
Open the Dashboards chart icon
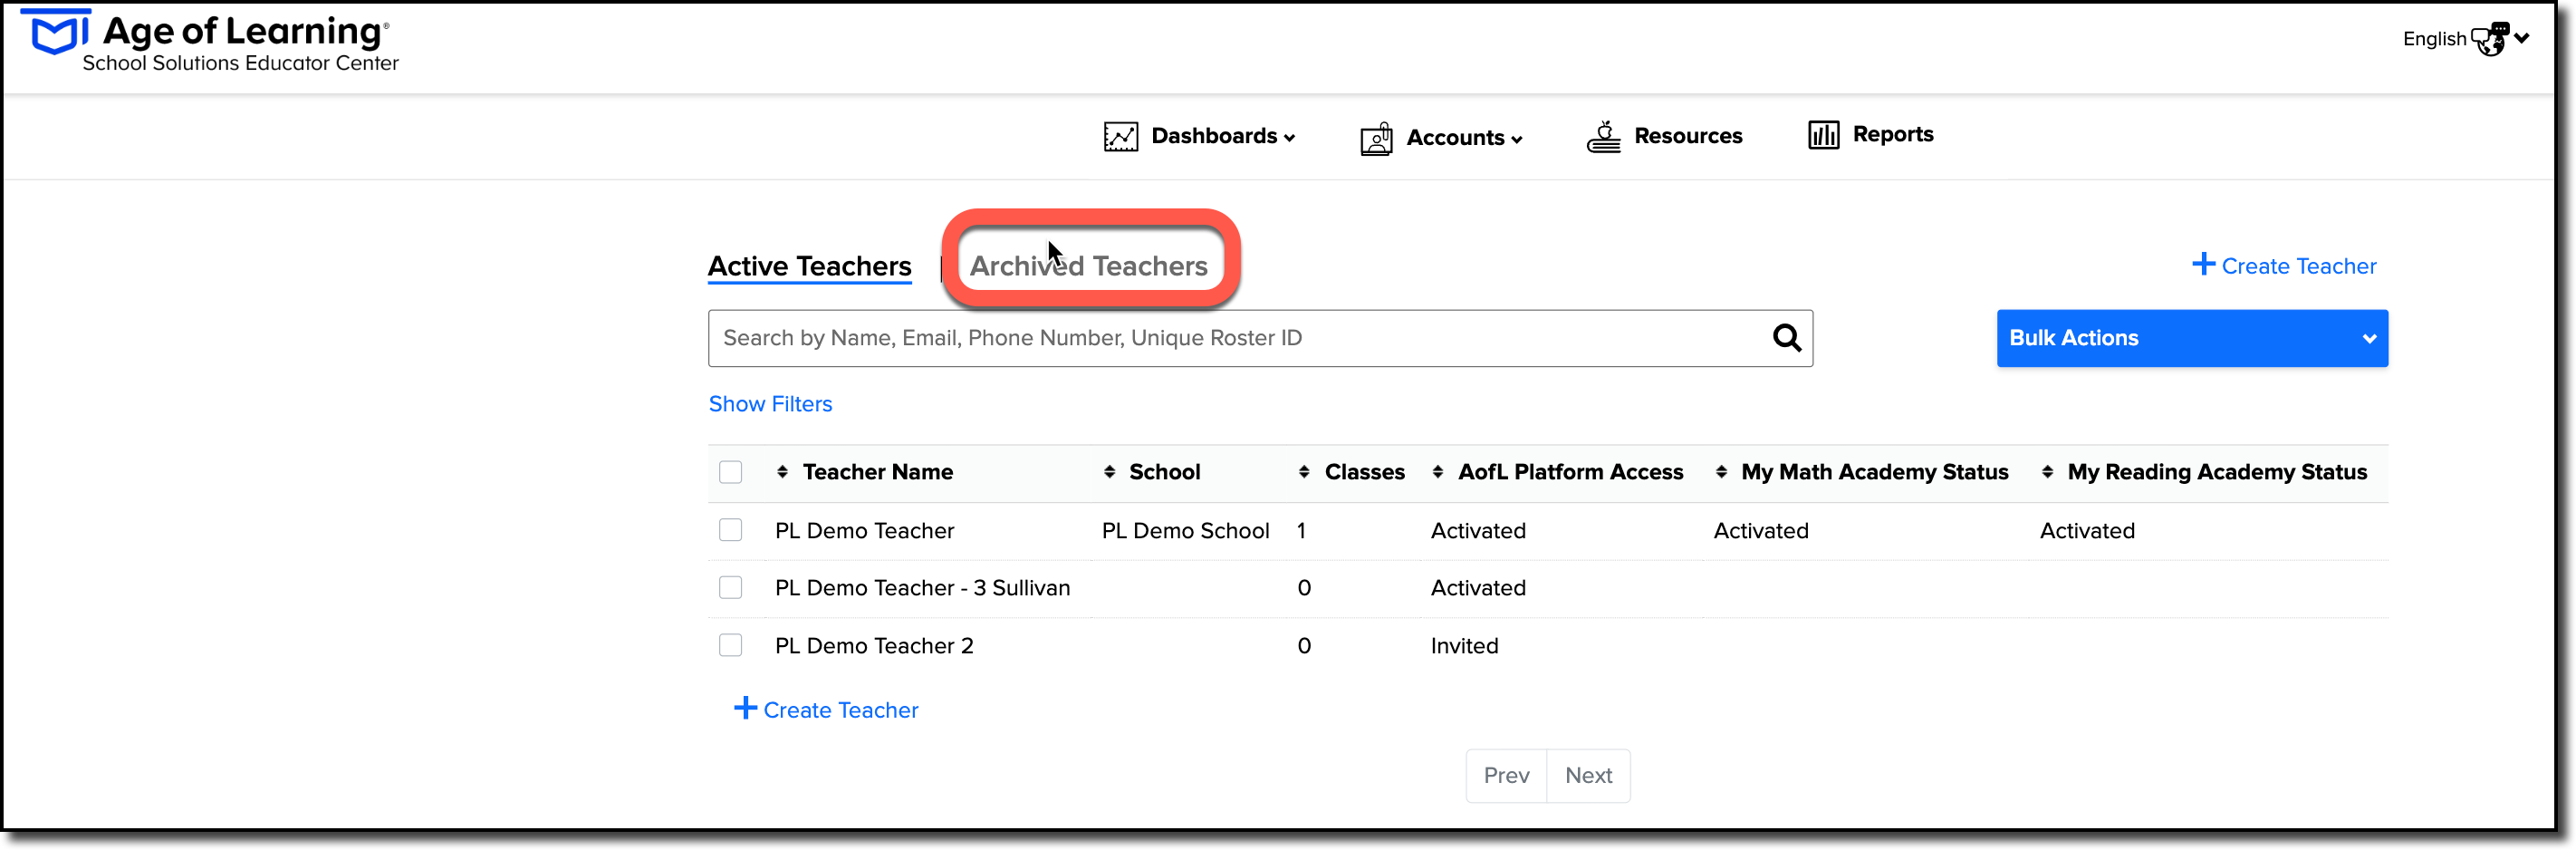1120,136
